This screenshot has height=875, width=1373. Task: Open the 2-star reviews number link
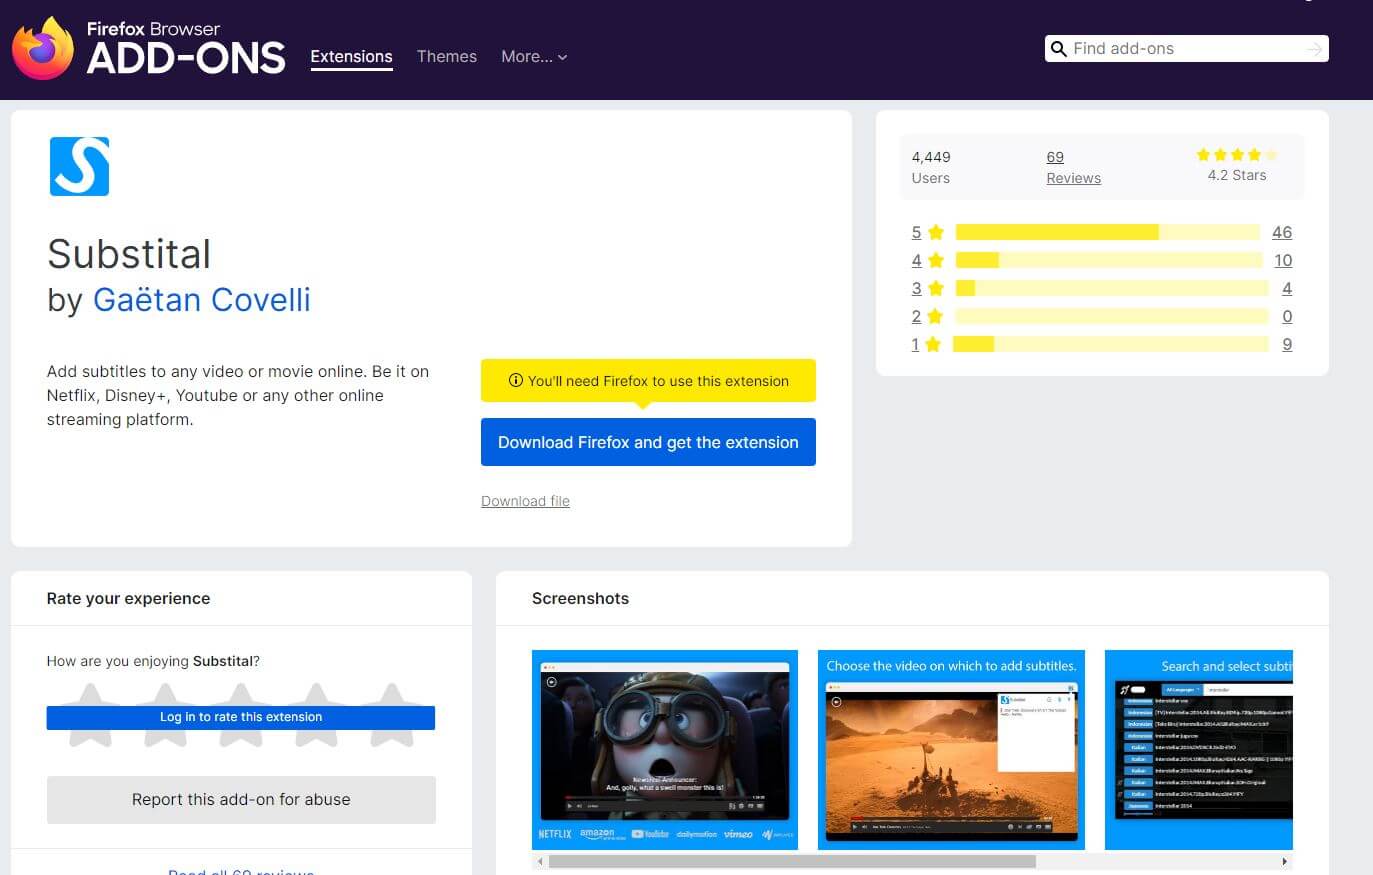916,316
